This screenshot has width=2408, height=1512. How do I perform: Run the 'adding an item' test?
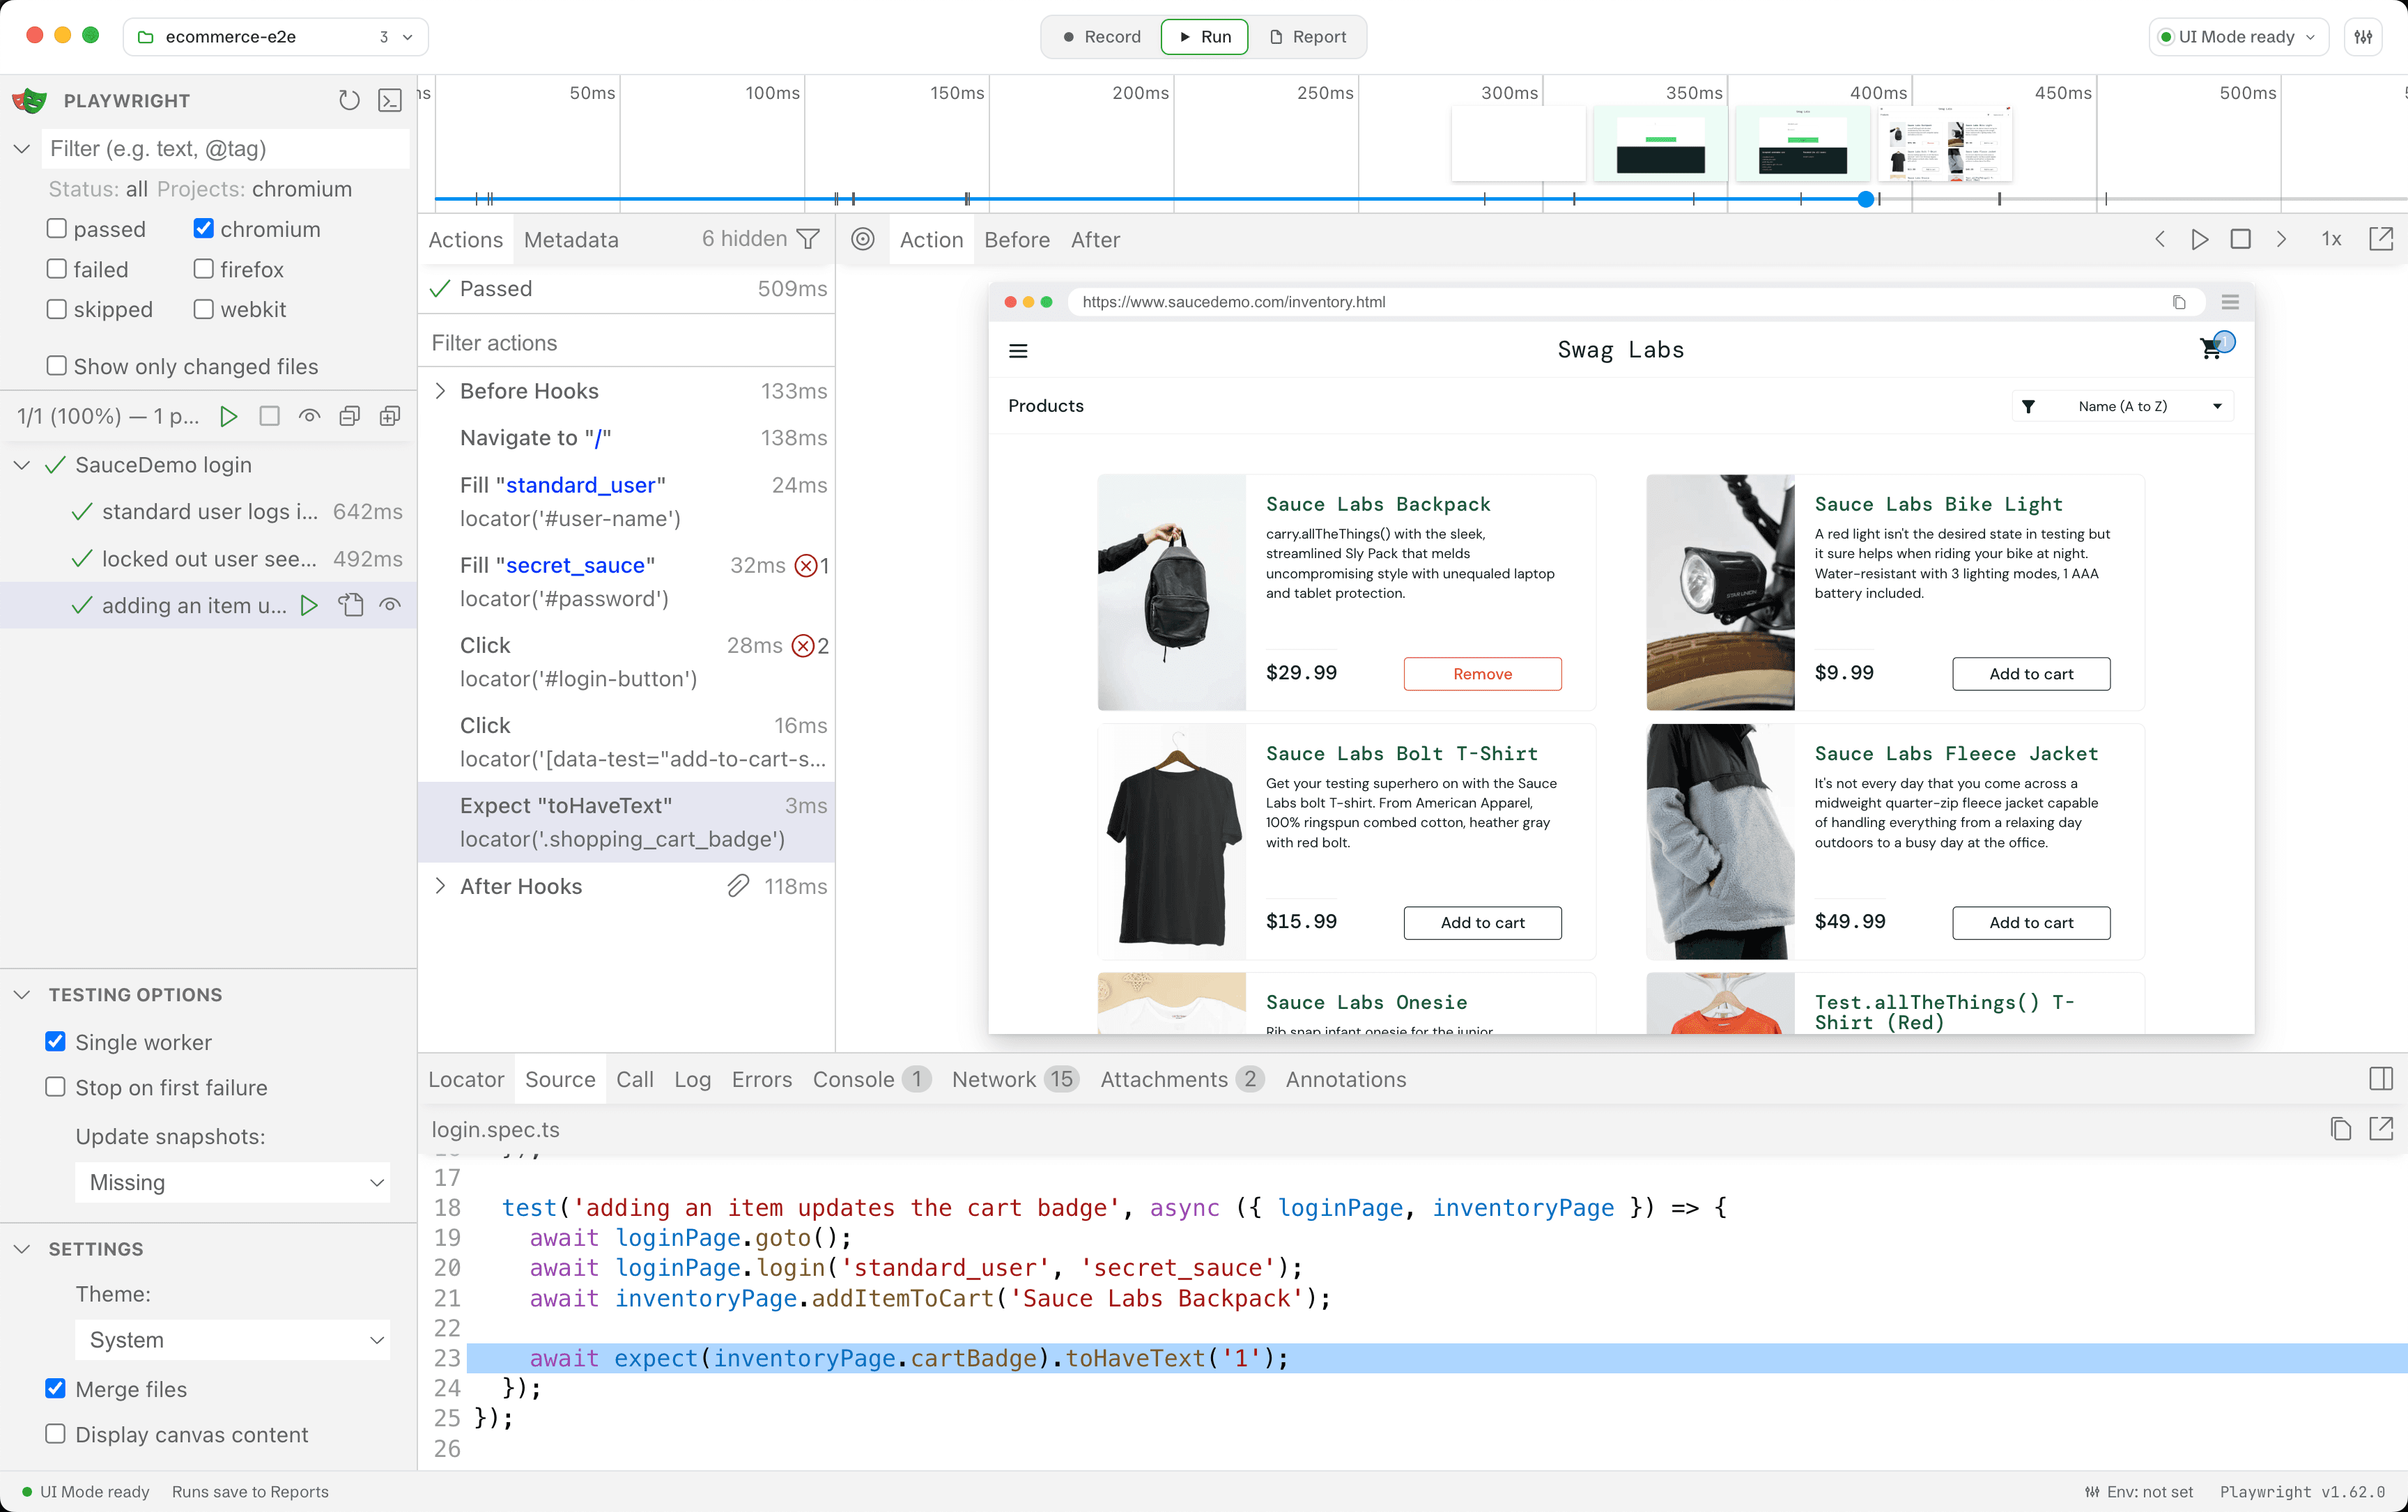tap(309, 605)
